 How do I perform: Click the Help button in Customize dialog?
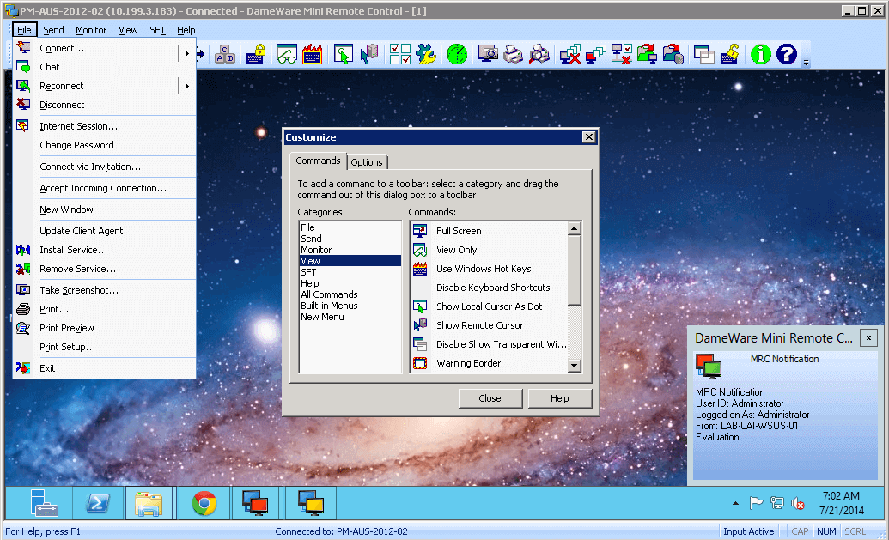coord(559,399)
